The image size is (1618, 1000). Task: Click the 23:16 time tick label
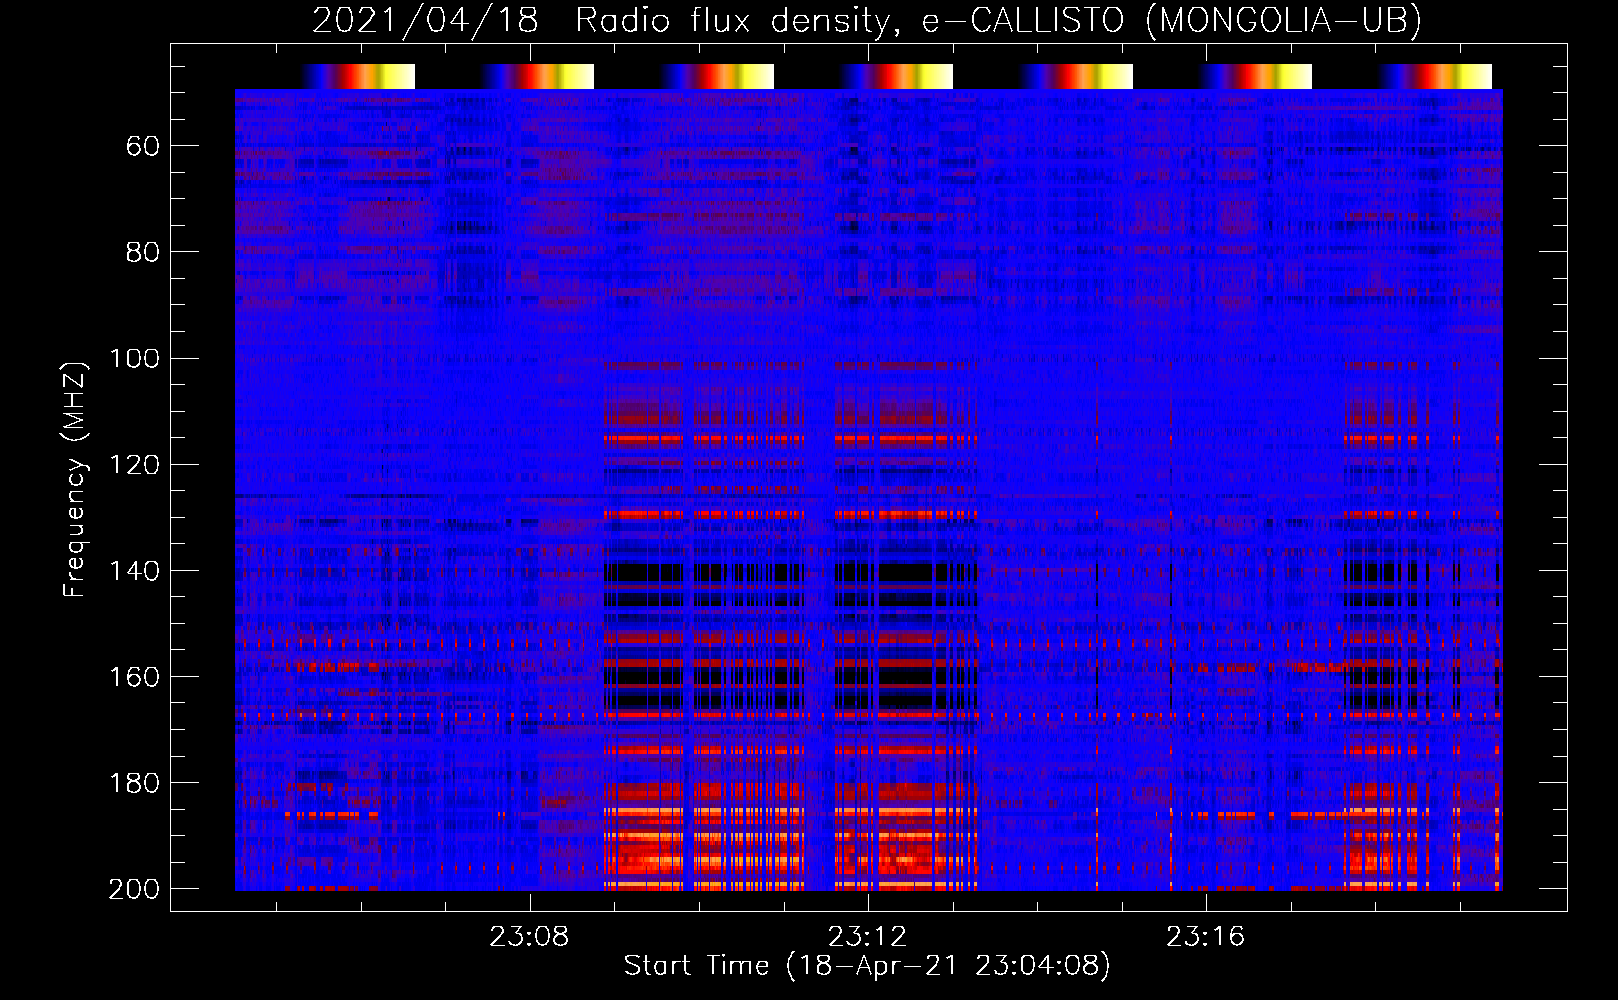(1205, 936)
